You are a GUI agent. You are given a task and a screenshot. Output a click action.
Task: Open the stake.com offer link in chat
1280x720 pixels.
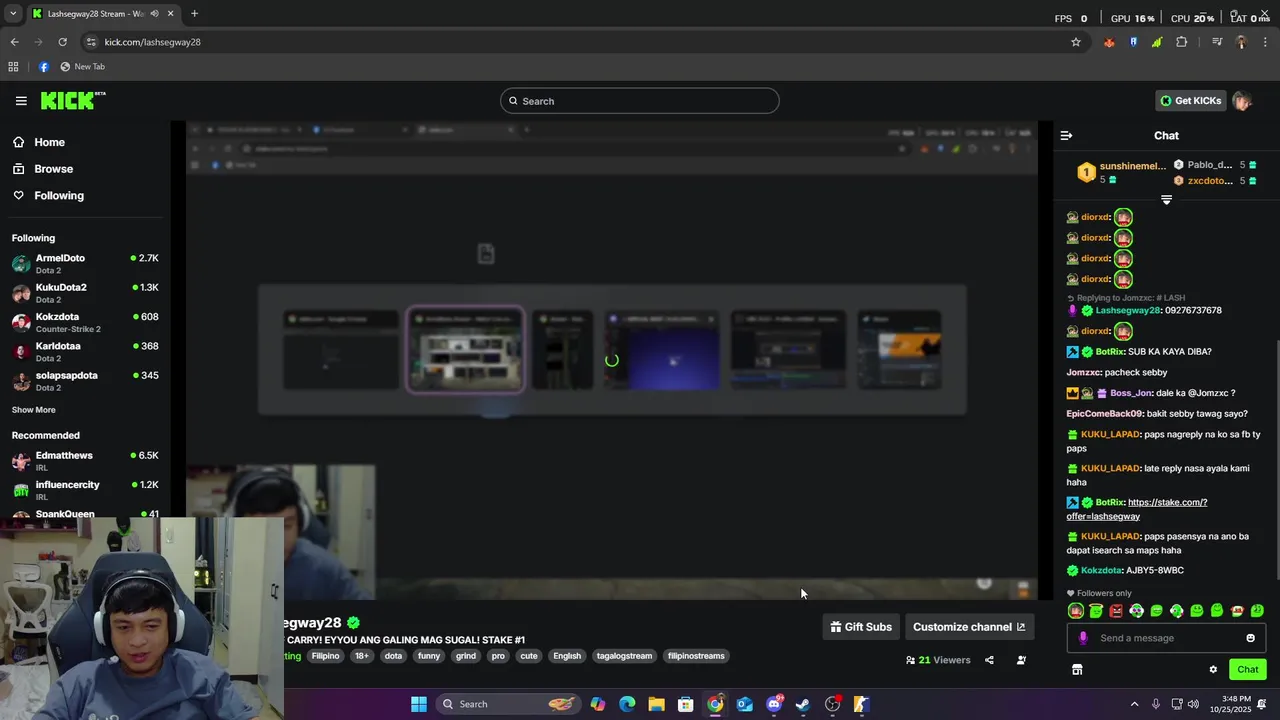(x=1137, y=509)
